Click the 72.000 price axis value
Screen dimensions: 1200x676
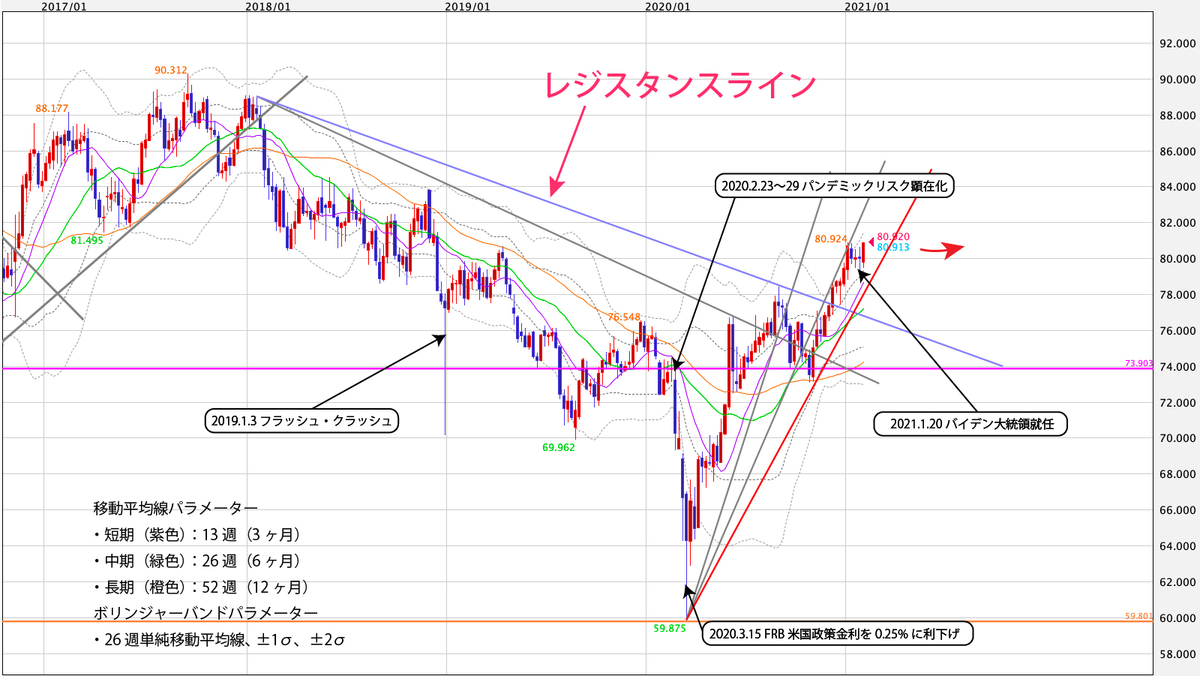(x=1177, y=402)
